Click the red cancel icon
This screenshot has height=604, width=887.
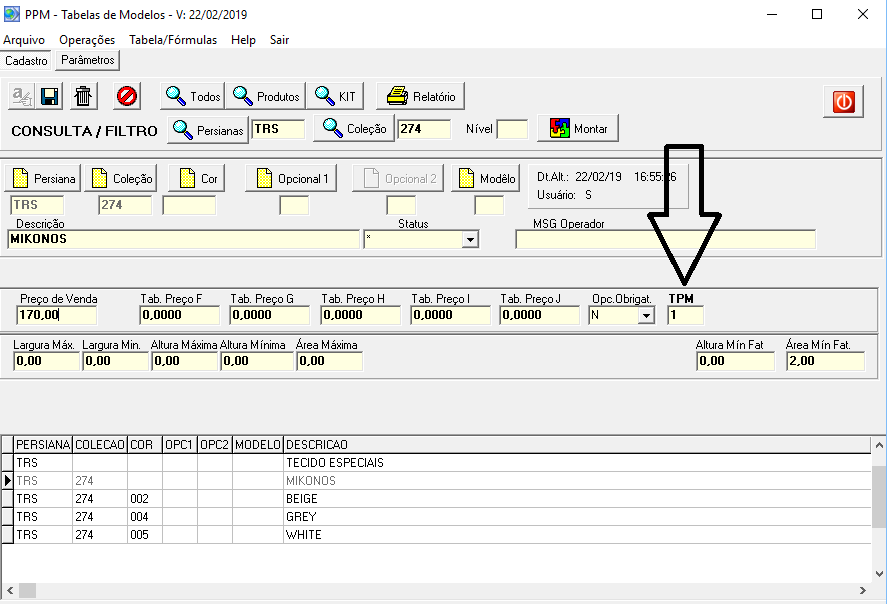pyautogui.click(x=127, y=96)
